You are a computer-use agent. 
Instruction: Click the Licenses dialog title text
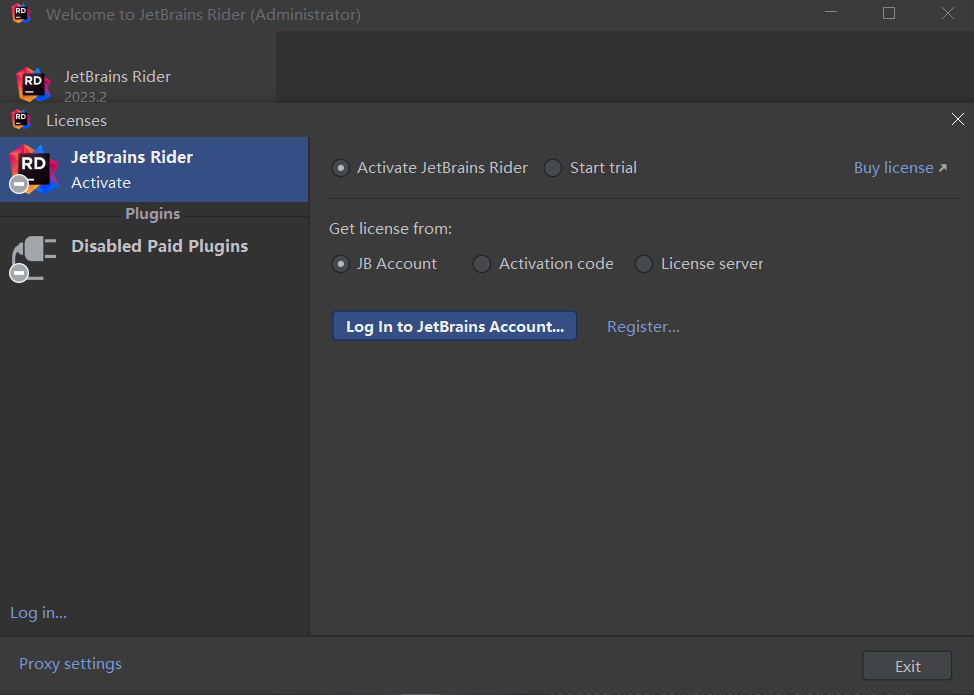(76, 120)
